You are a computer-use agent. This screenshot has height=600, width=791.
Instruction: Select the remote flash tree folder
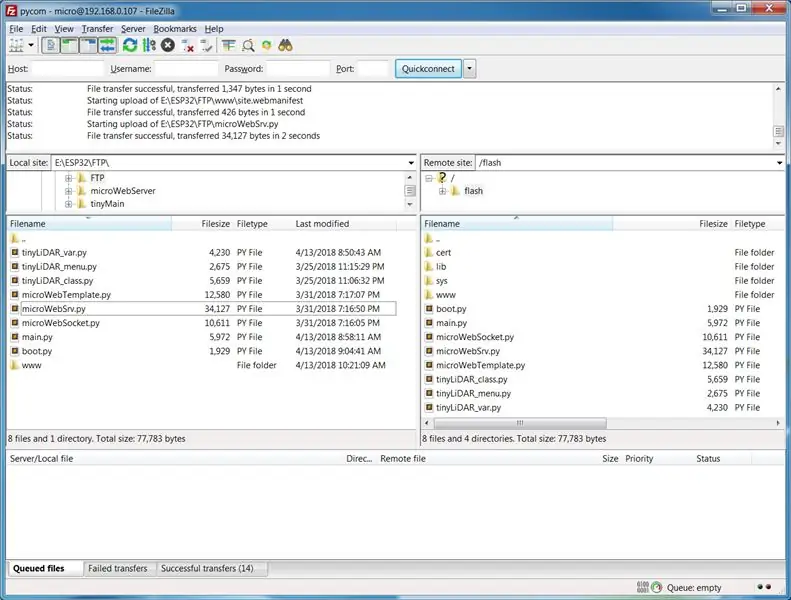[x=473, y=191]
